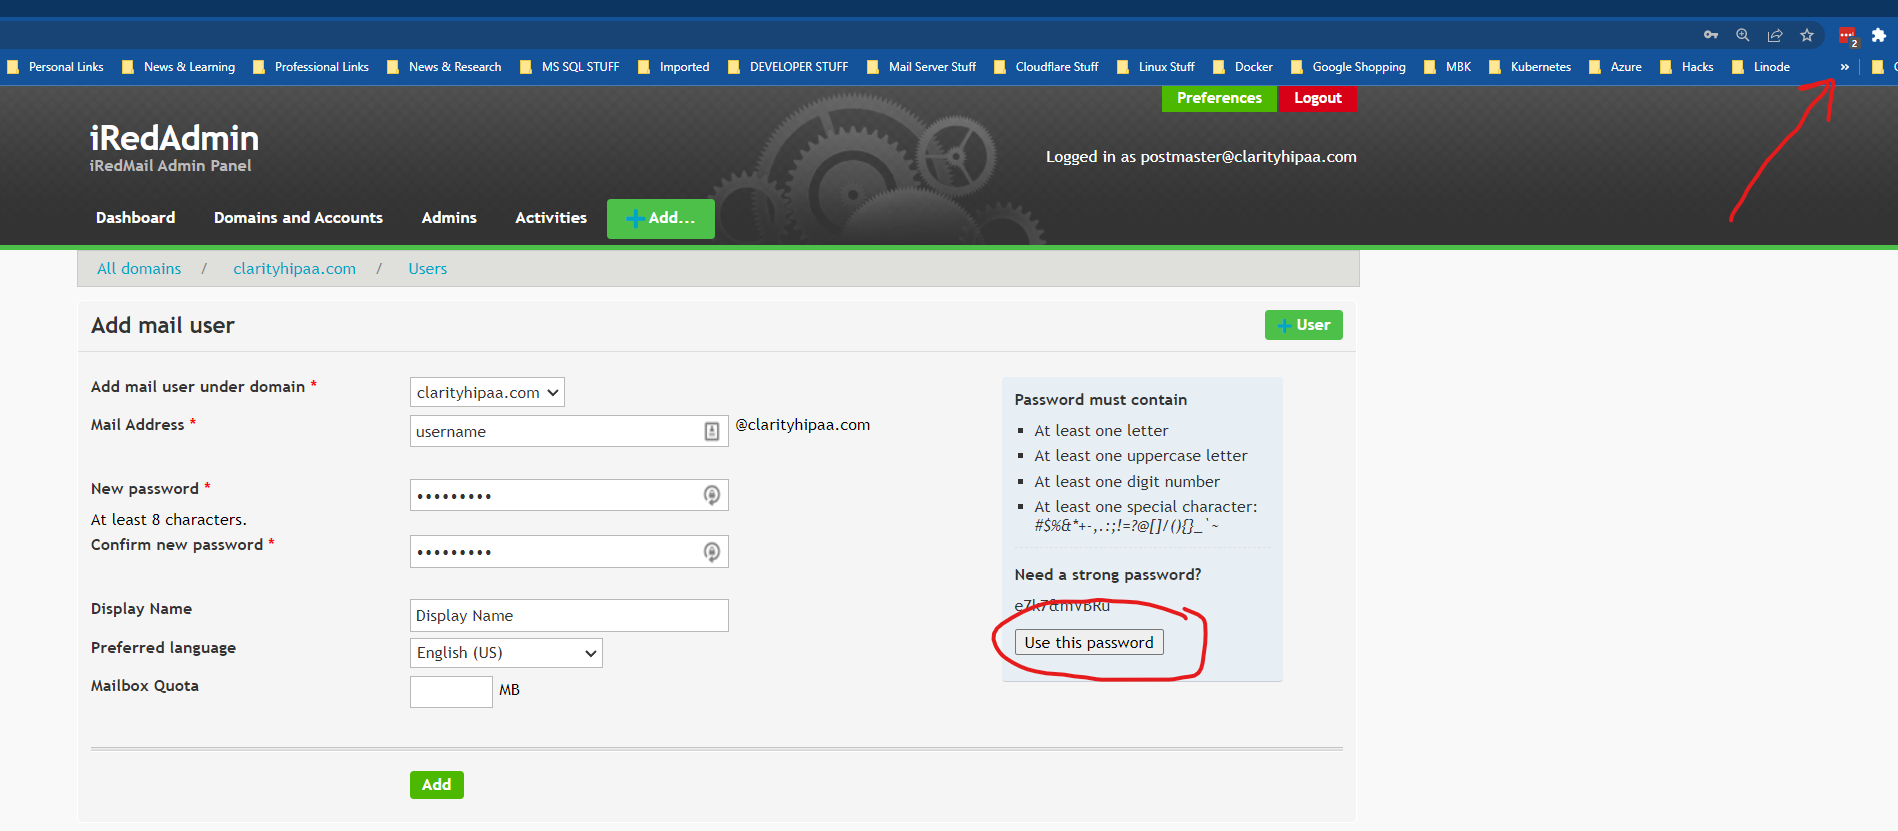Screen dimensions: 1898x831
Task: Click the 'Need a strong password?' heading
Action: (x=1108, y=575)
